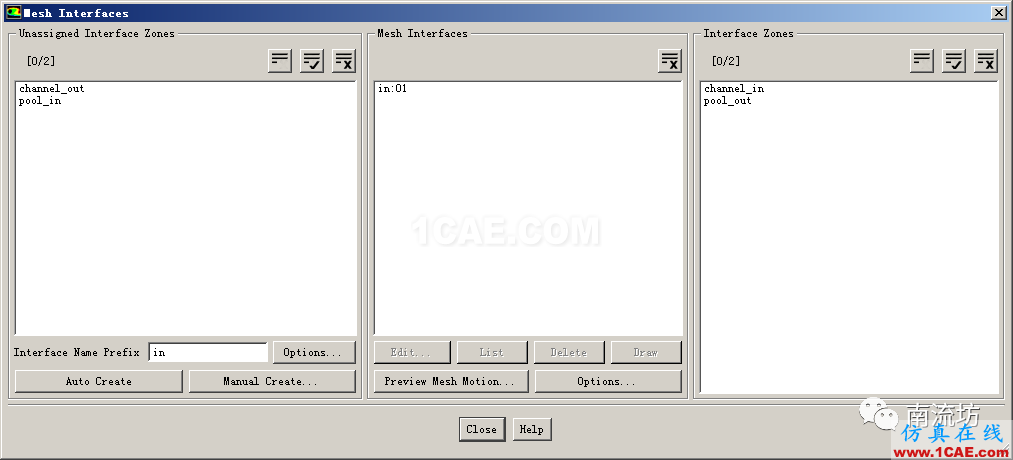Click Auto Create button
This screenshot has height=460, width=1013.
point(99,381)
